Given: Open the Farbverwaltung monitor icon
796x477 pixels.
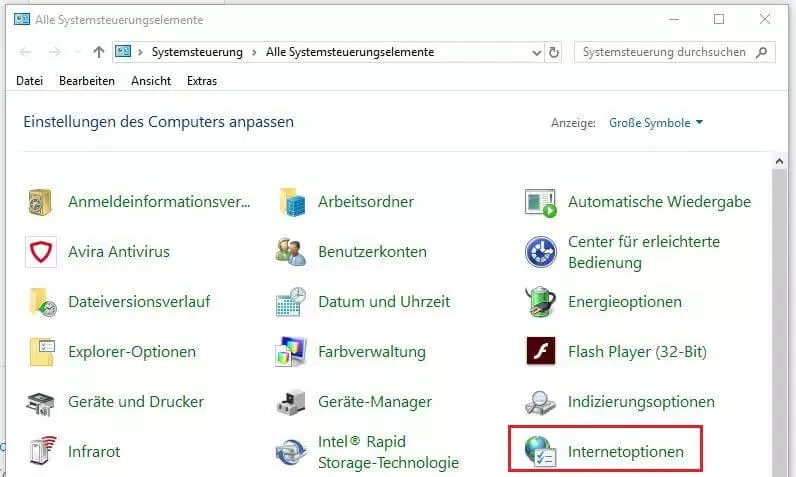Looking at the screenshot, I should tap(291, 352).
